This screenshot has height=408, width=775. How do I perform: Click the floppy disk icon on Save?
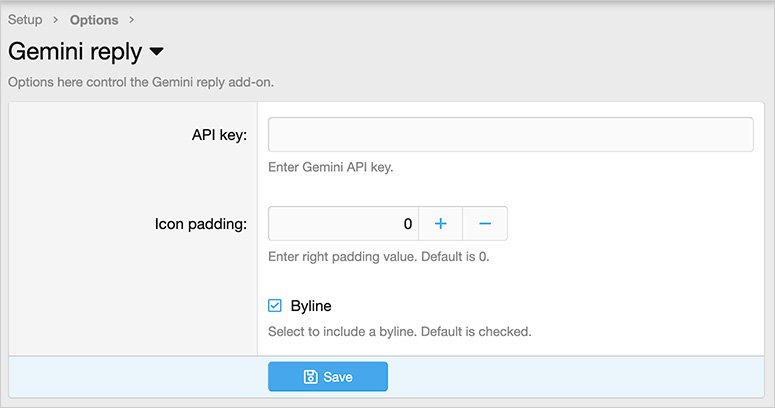(x=310, y=377)
